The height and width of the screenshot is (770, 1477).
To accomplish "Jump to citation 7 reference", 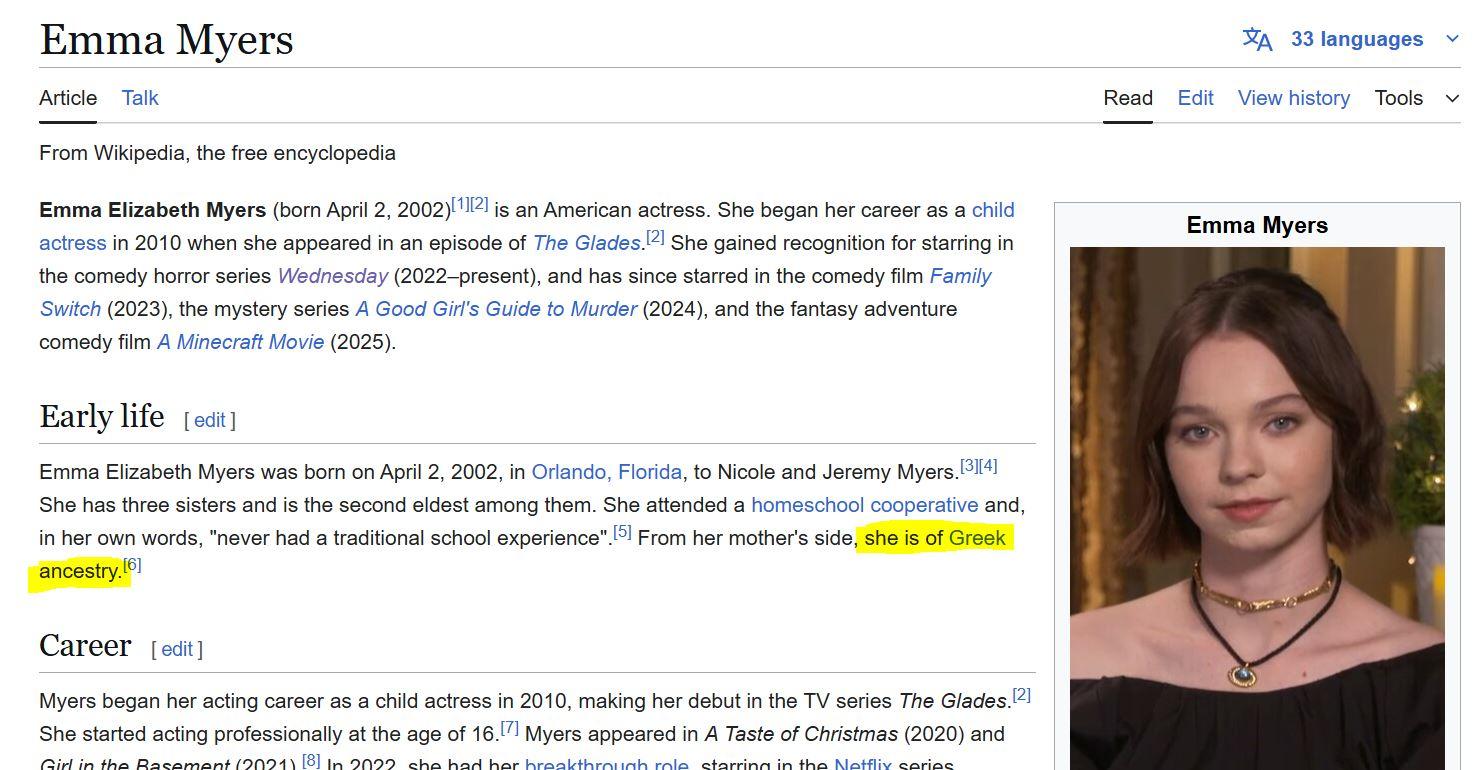I will [509, 728].
